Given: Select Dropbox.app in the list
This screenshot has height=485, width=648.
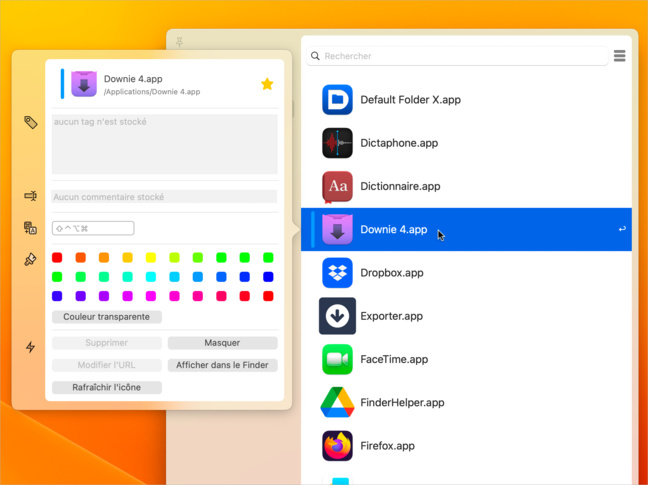Looking at the screenshot, I should [466, 273].
